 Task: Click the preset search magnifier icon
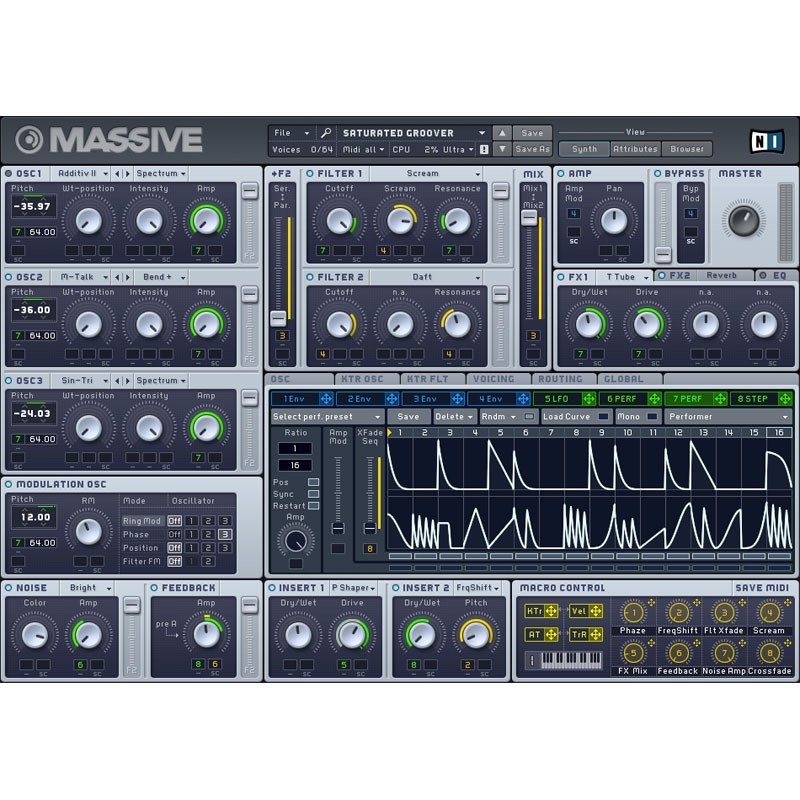(x=326, y=133)
